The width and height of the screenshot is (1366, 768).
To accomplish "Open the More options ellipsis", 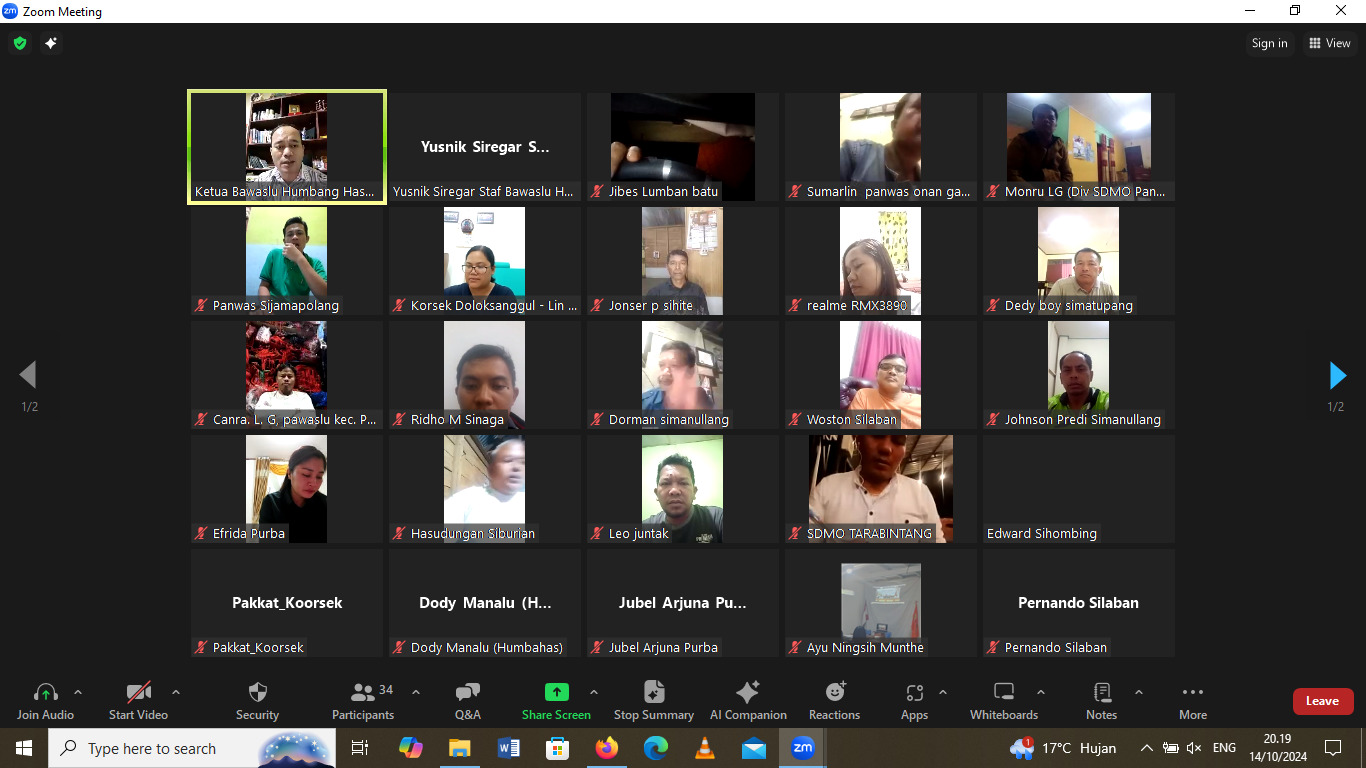I will pos(1192,700).
